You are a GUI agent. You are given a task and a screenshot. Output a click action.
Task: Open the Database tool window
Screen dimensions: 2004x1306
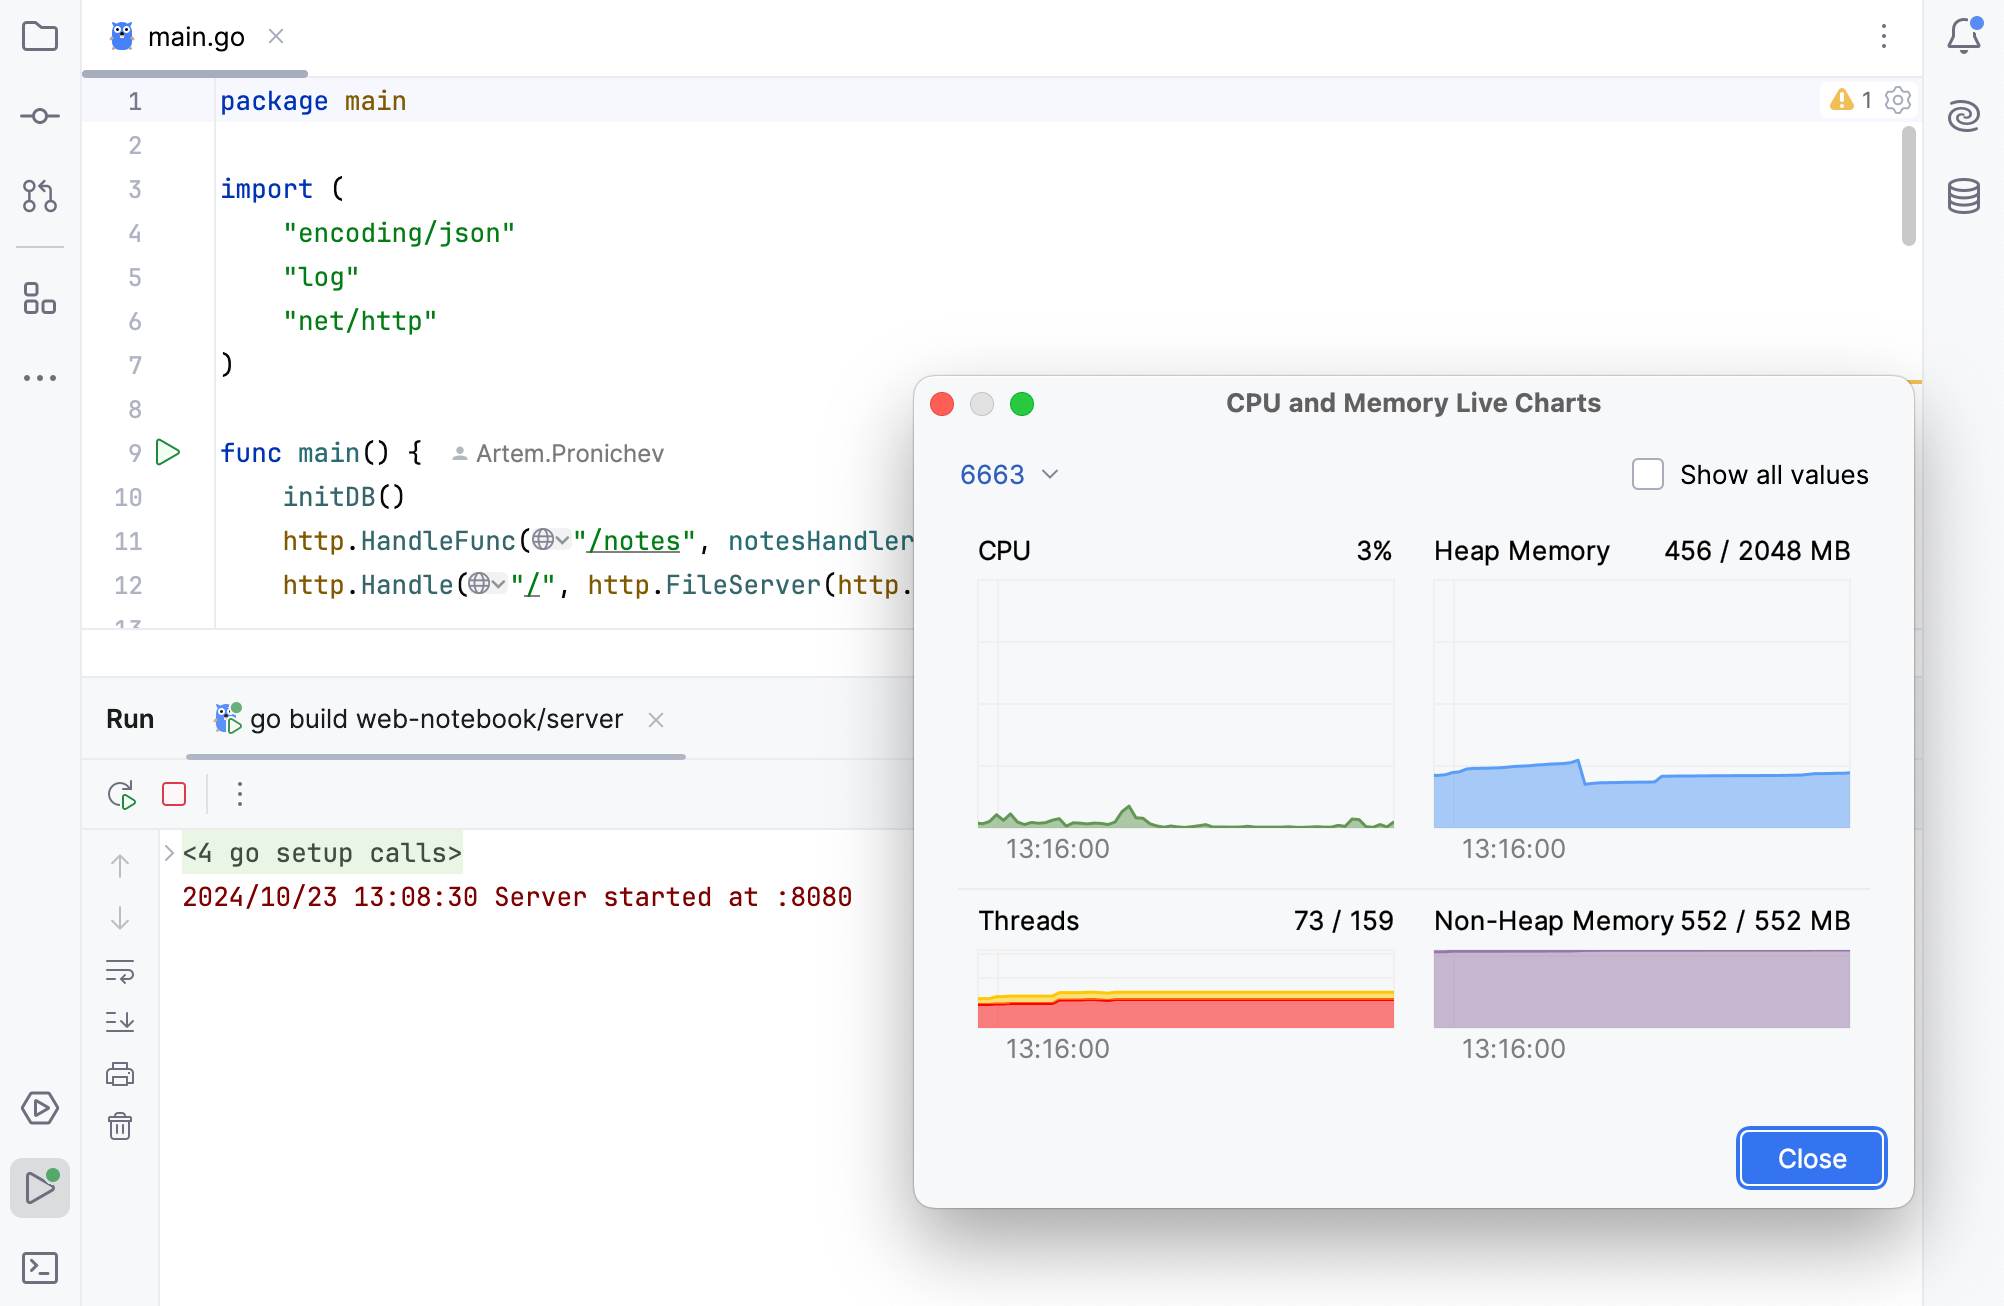pos(1964,196)
